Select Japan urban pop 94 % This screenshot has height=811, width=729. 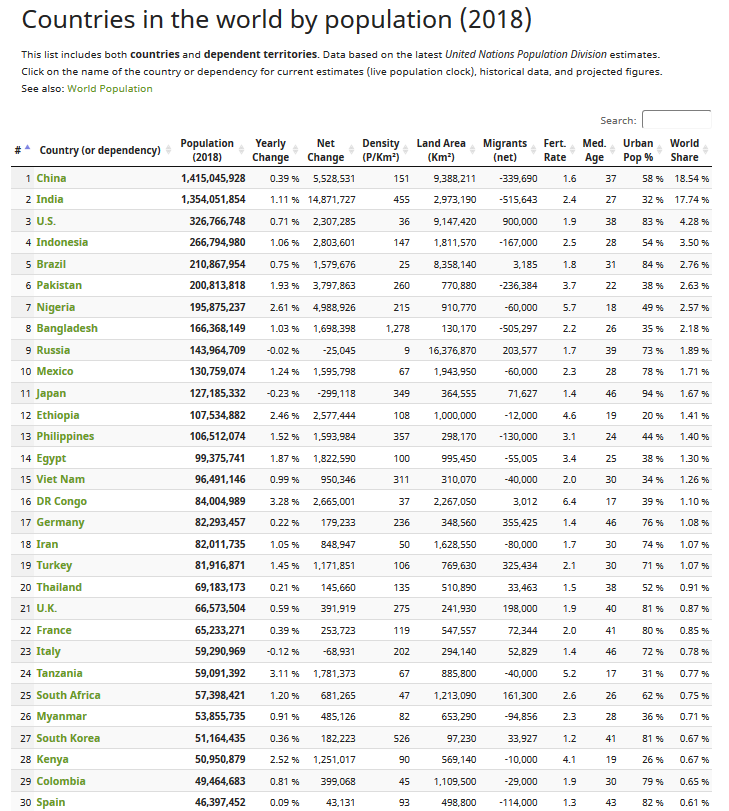(x=652, y=394)
